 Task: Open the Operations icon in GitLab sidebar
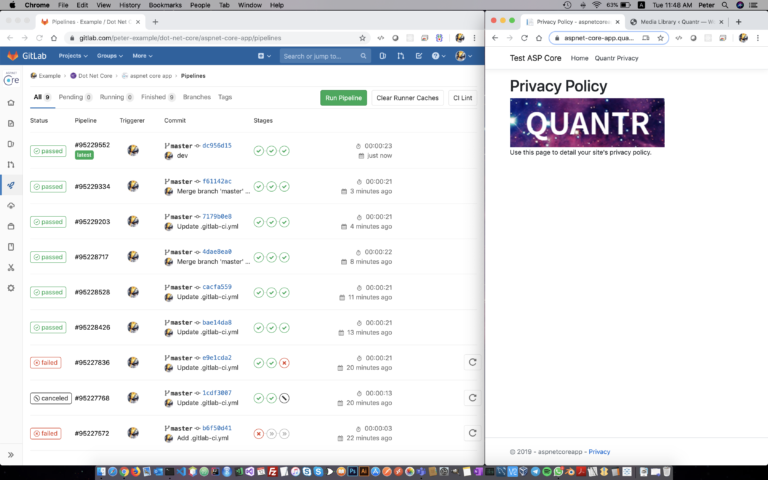point(11,206)
